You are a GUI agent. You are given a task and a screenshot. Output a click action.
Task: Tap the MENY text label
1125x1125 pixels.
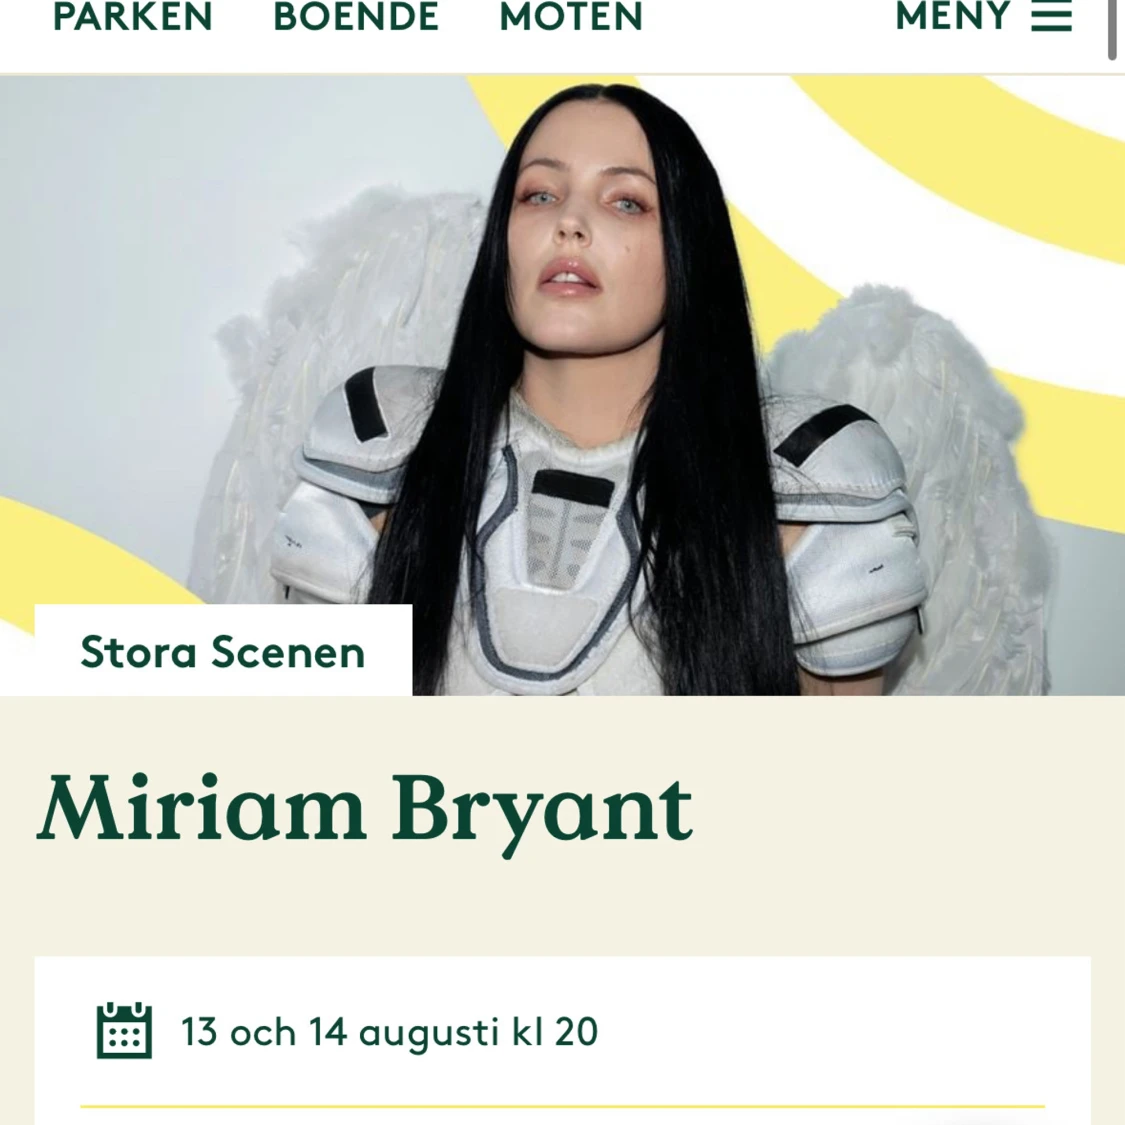pos(953,16)
